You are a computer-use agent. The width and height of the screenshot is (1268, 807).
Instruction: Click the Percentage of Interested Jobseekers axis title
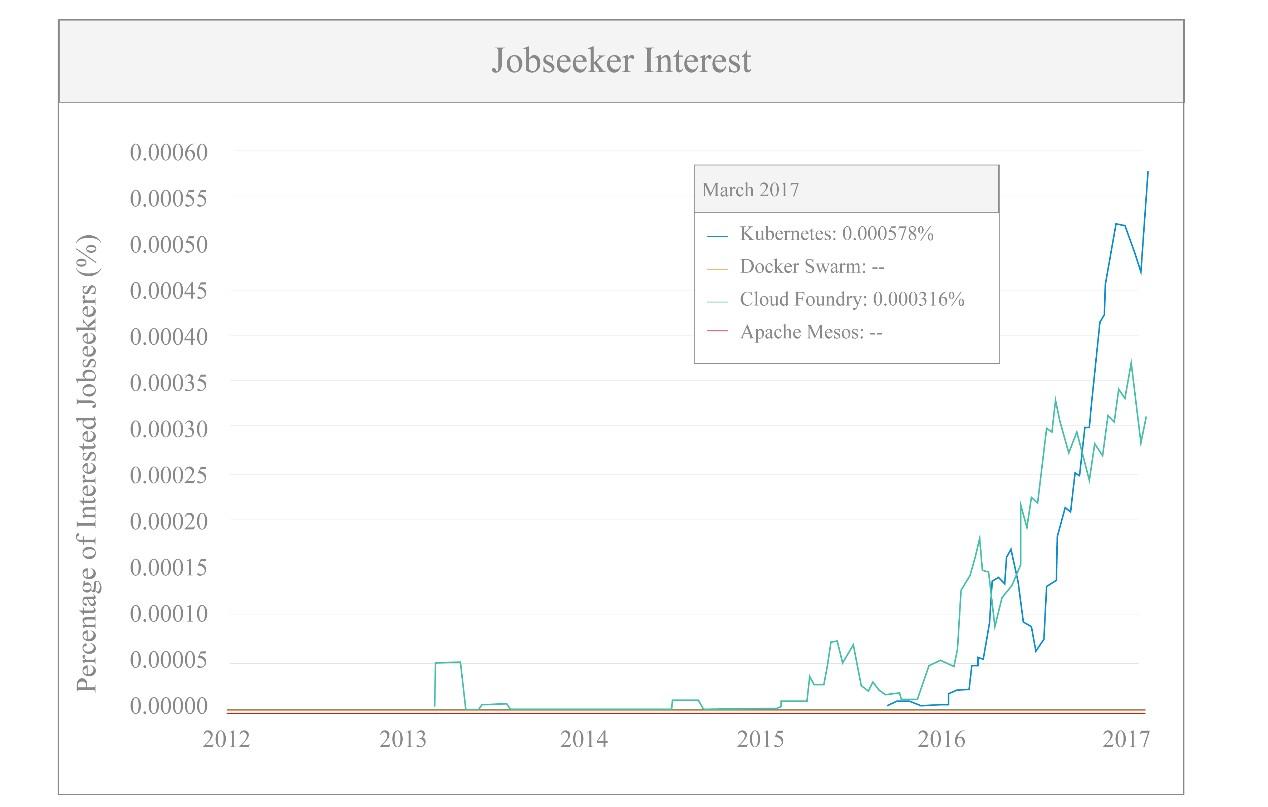pyautogui.click(x=88, y=462)
